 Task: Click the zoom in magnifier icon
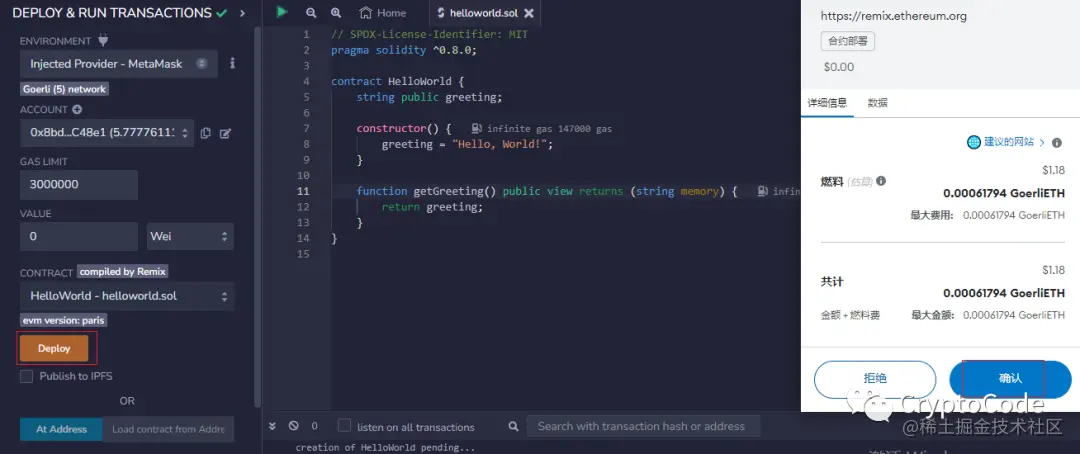335,13
